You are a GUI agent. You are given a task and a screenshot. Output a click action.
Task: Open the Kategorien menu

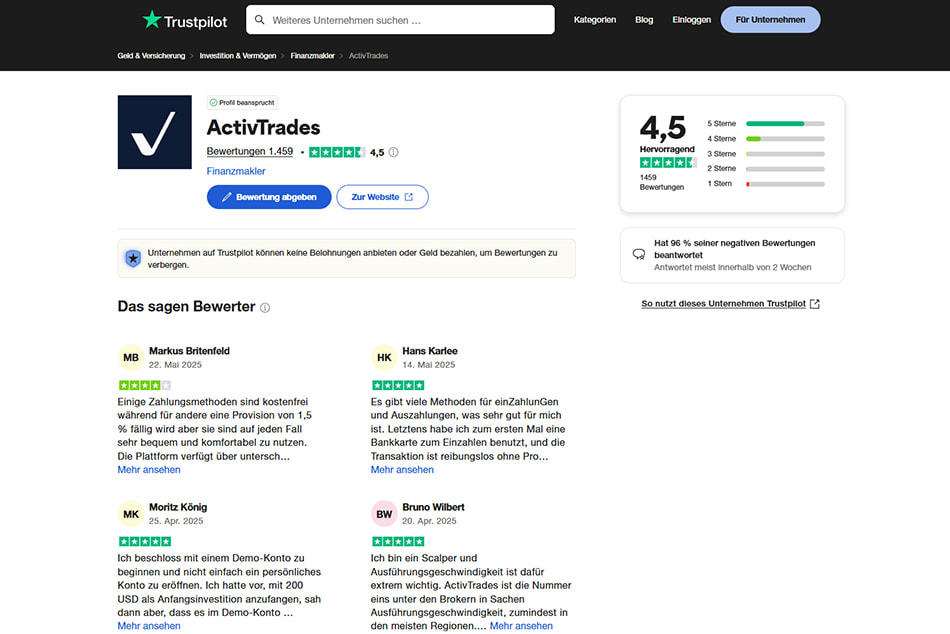(x=594, y=20)
